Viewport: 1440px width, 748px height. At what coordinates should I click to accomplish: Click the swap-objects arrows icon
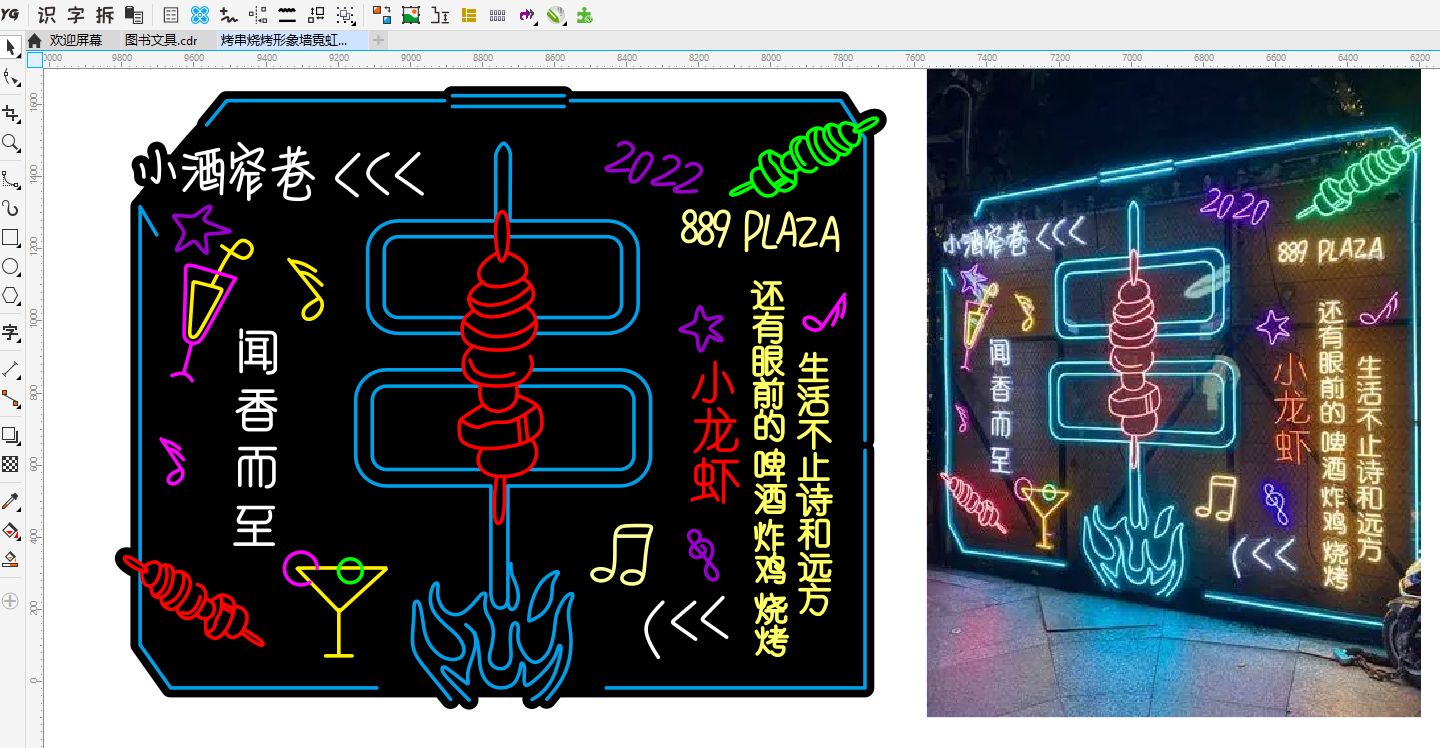coord(316,15)
